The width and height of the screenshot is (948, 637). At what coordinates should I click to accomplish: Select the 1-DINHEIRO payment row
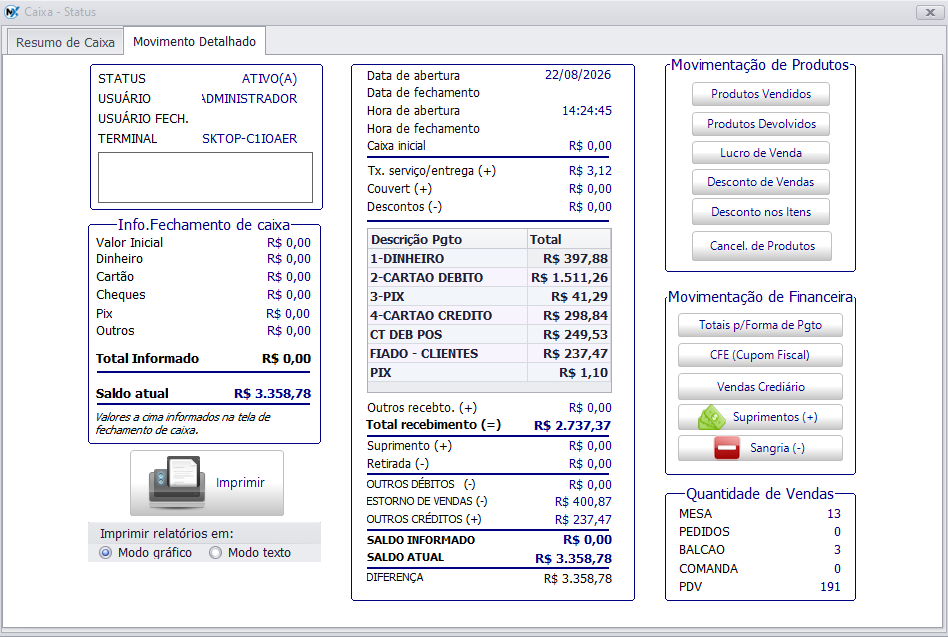tap(489, 259)
